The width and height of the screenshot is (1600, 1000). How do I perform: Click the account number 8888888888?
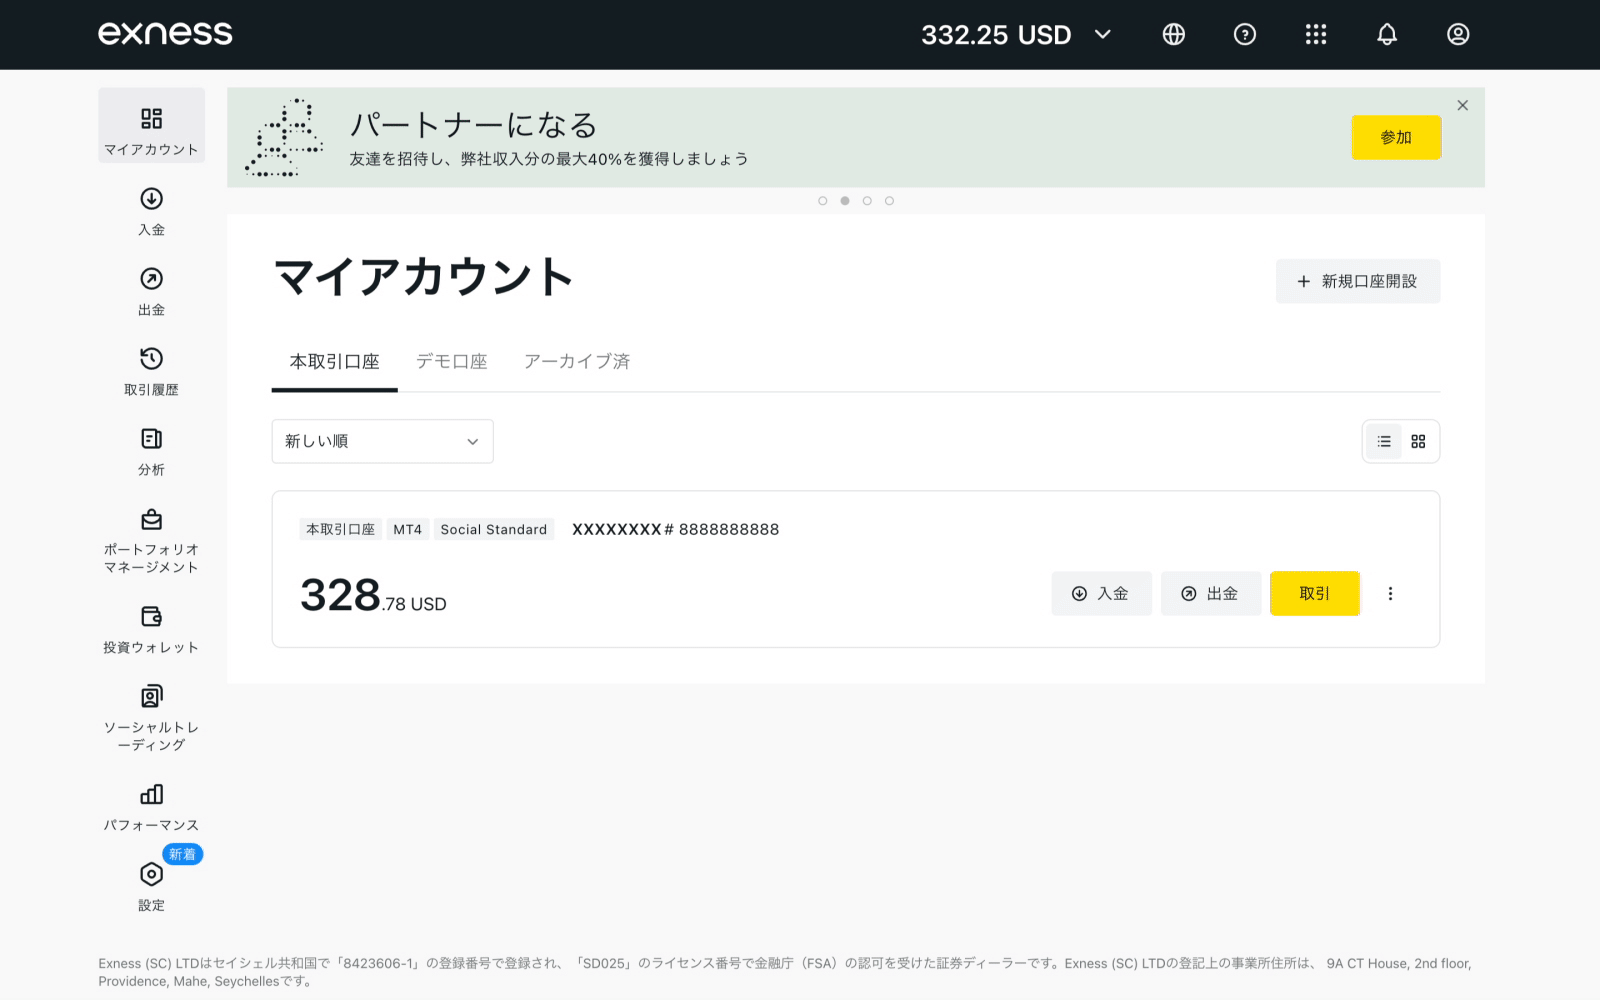pos(729,529)
